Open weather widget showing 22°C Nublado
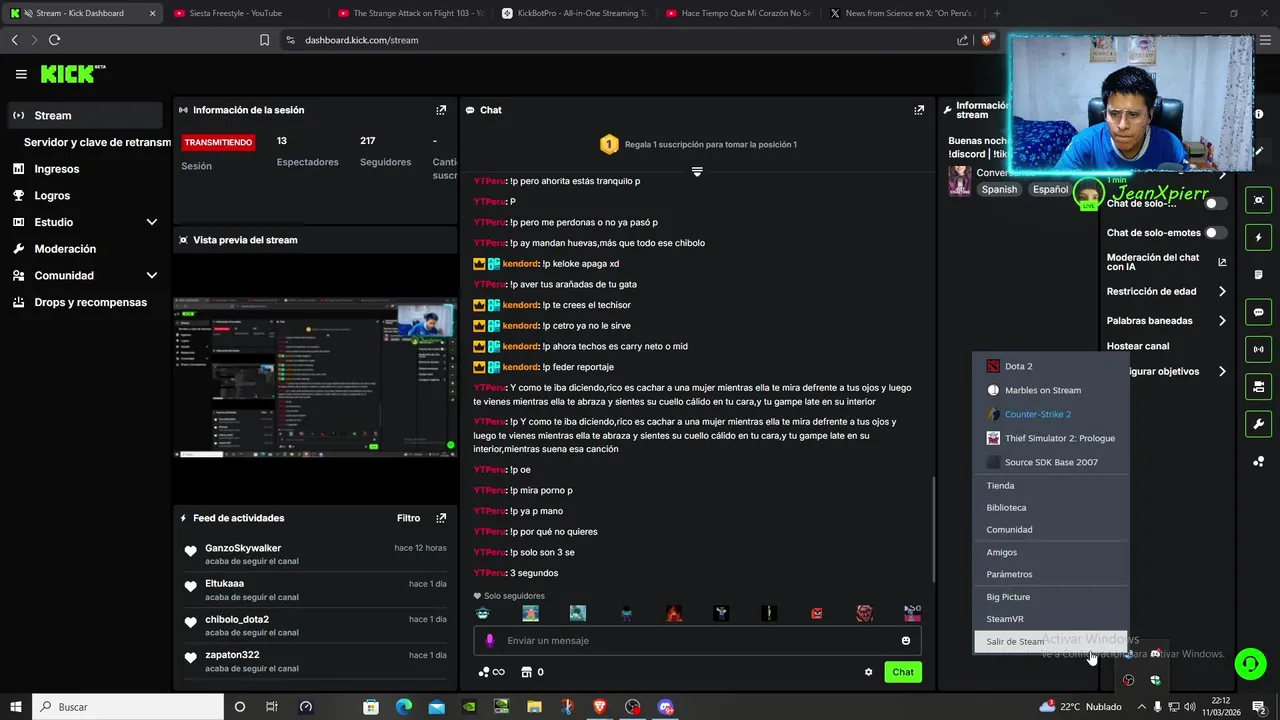The width and height of the screenshot is (1280, 720). [x=1080, y=707]
